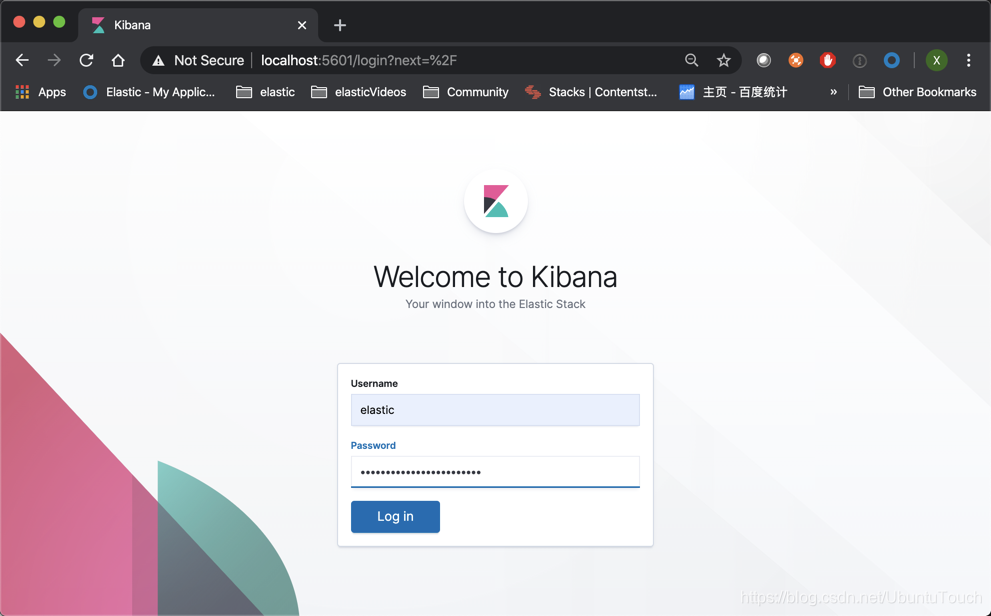The height and width of the screenshot is (616, 991).
Task: Open the 主页 - 百度统计 bookmark
Action: [x=733, y=92]
